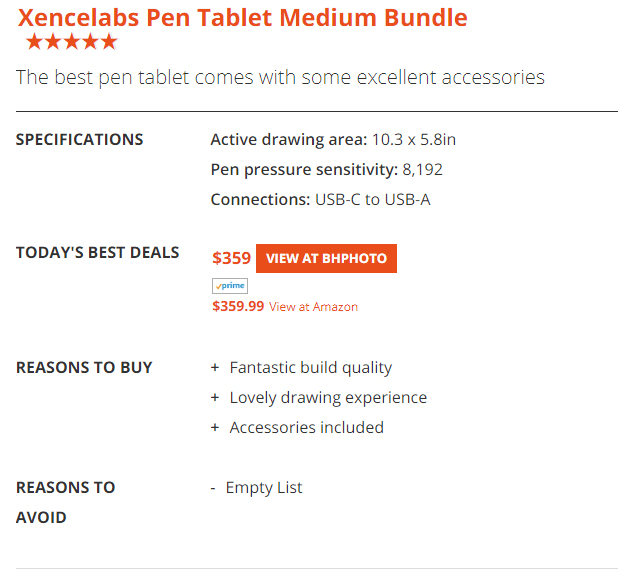Click the $359 BHPhoto price
Viewport: 626px width, 581px height.
(232, 258)
